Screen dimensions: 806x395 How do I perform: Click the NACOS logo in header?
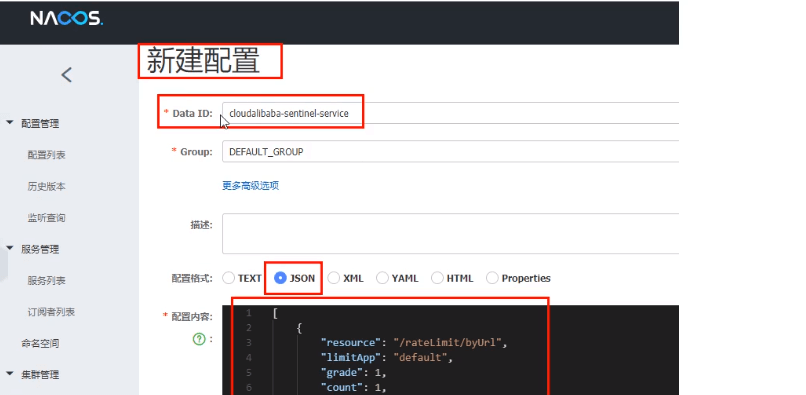[x=66, y=19]
